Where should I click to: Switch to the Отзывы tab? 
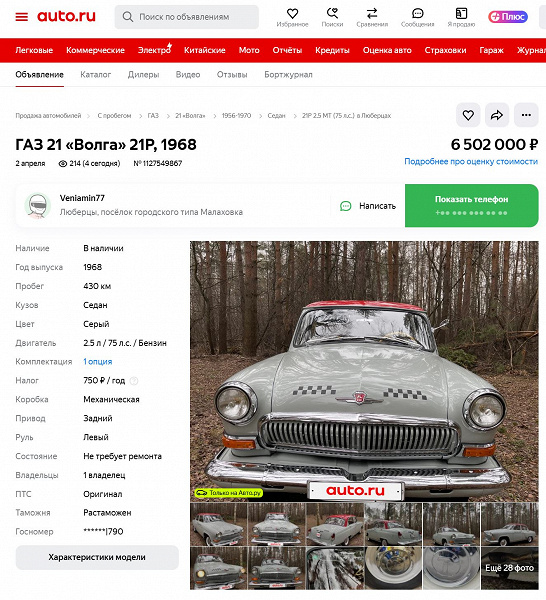click(x=232, y=75)
